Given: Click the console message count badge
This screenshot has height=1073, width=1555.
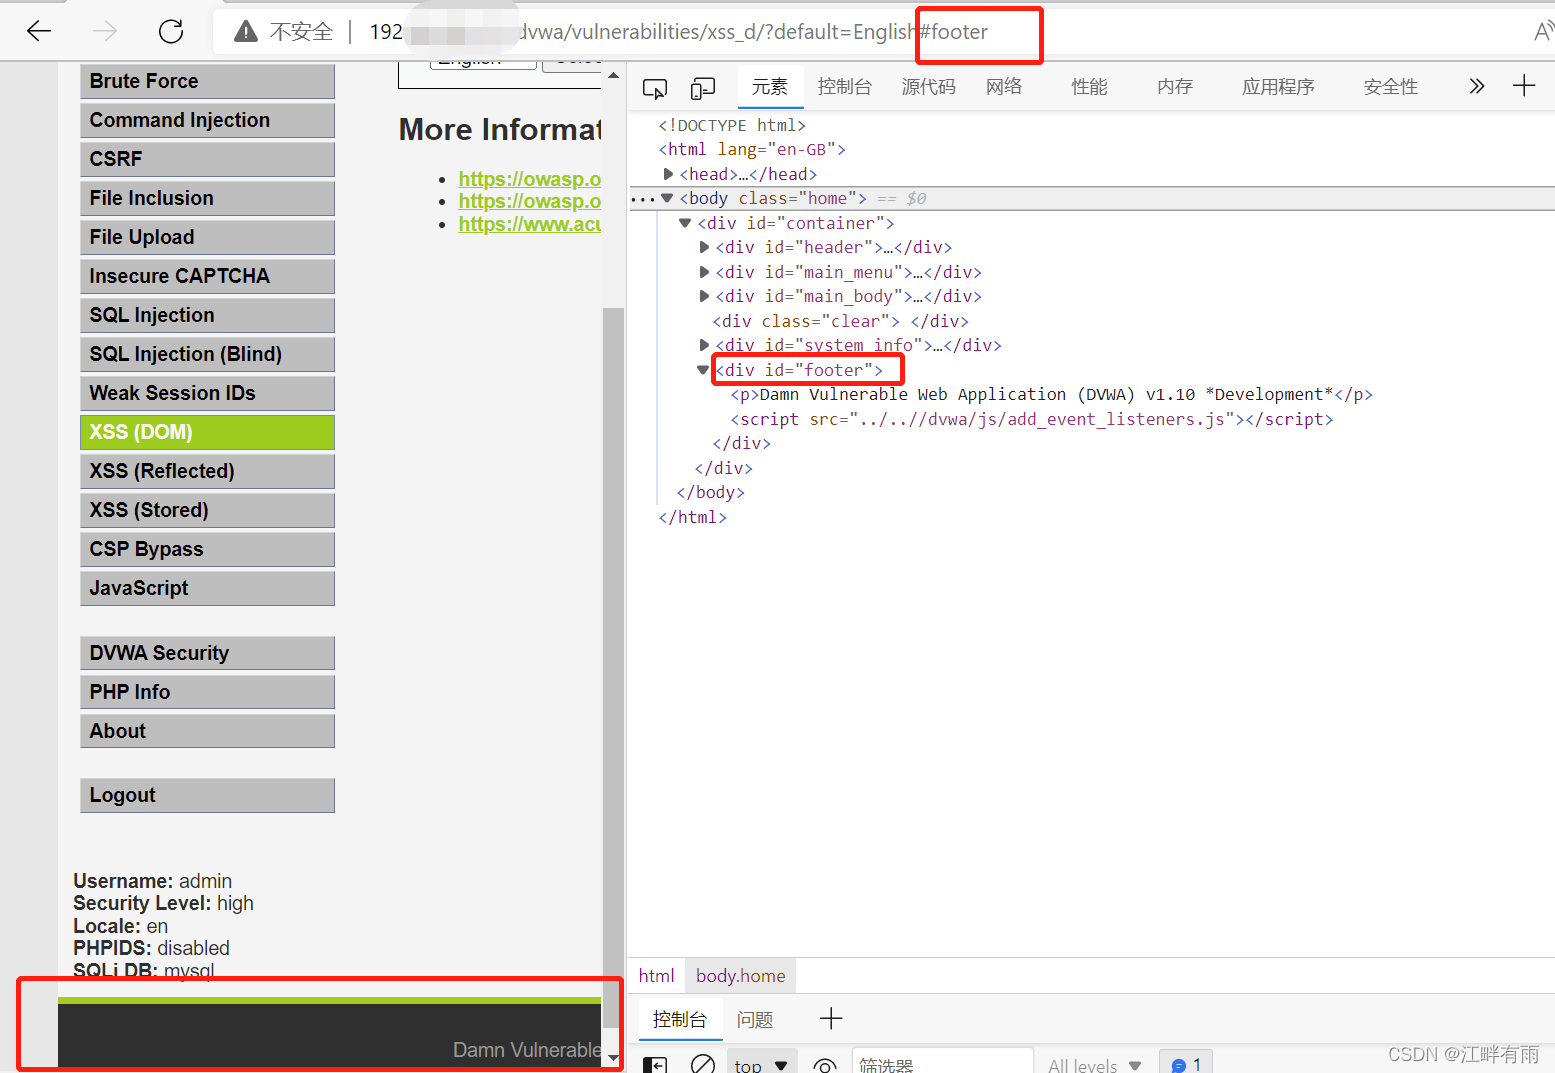Looking at the screenshot, I should click(x=1186, y=1064).
